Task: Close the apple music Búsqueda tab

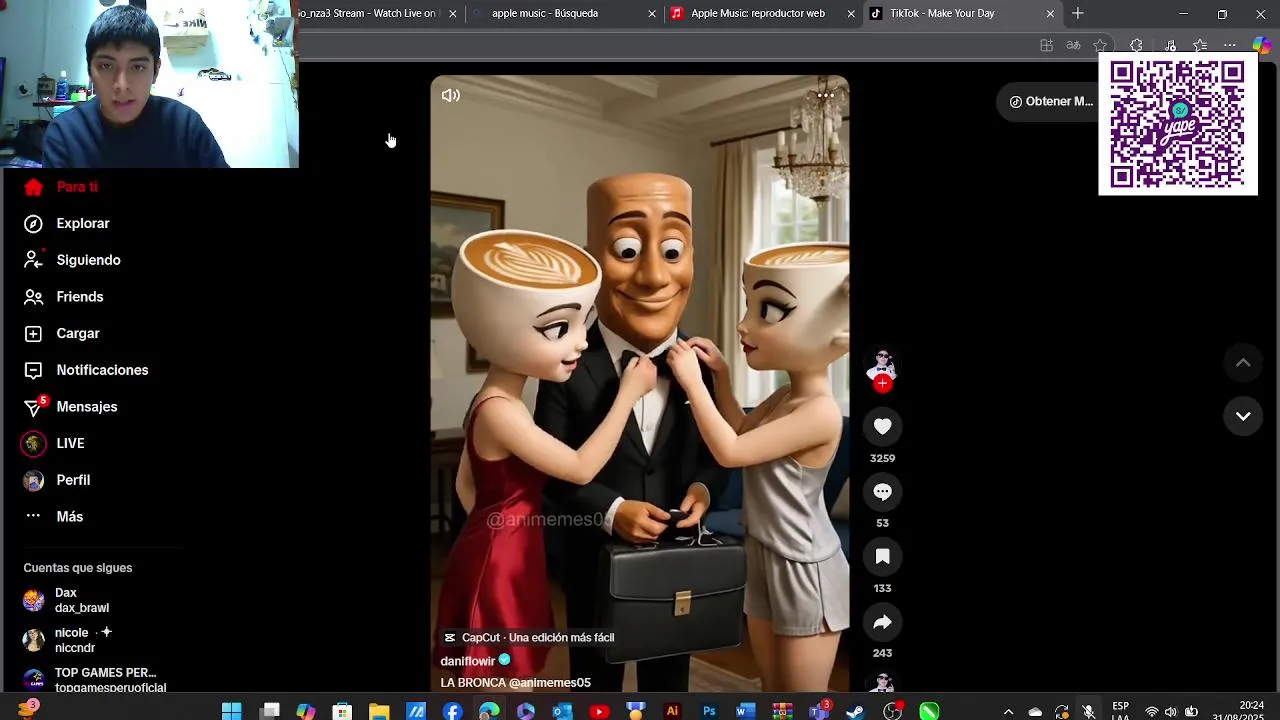Action: coord(652,14)
